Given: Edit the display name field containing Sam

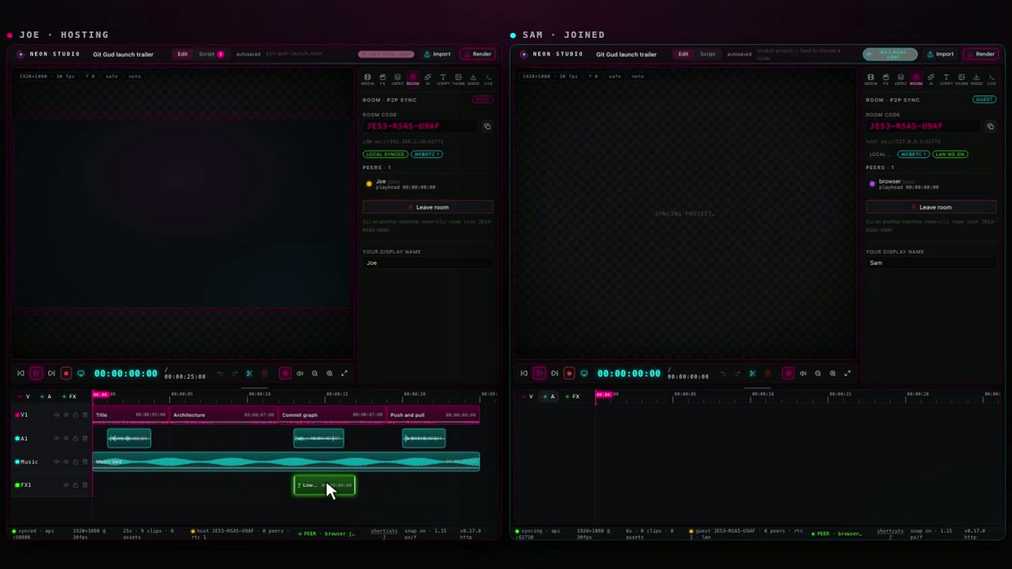Looking at the screenshot, I should (x=931, y=263).
